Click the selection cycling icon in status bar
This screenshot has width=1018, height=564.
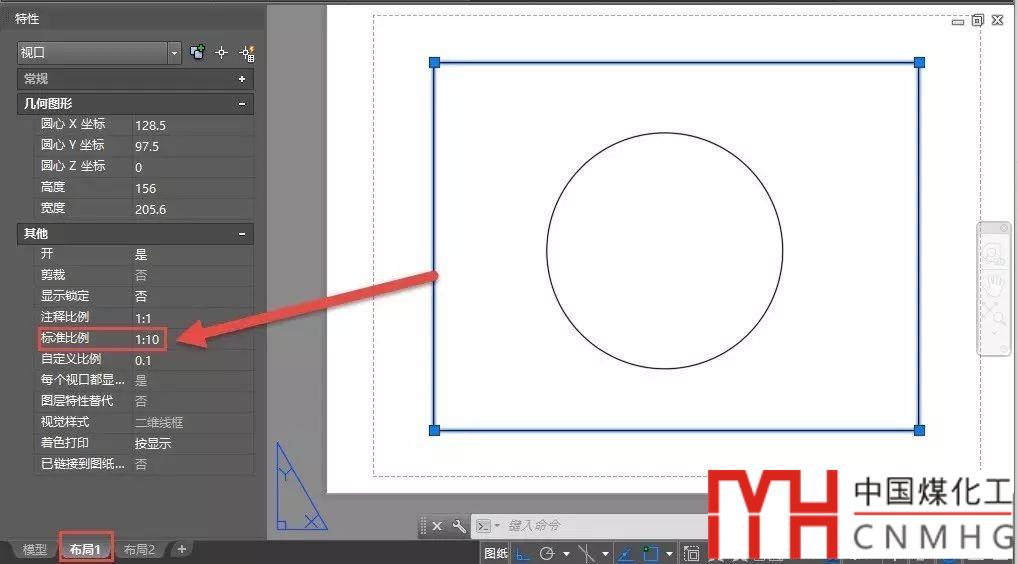(x=691, y=553)
